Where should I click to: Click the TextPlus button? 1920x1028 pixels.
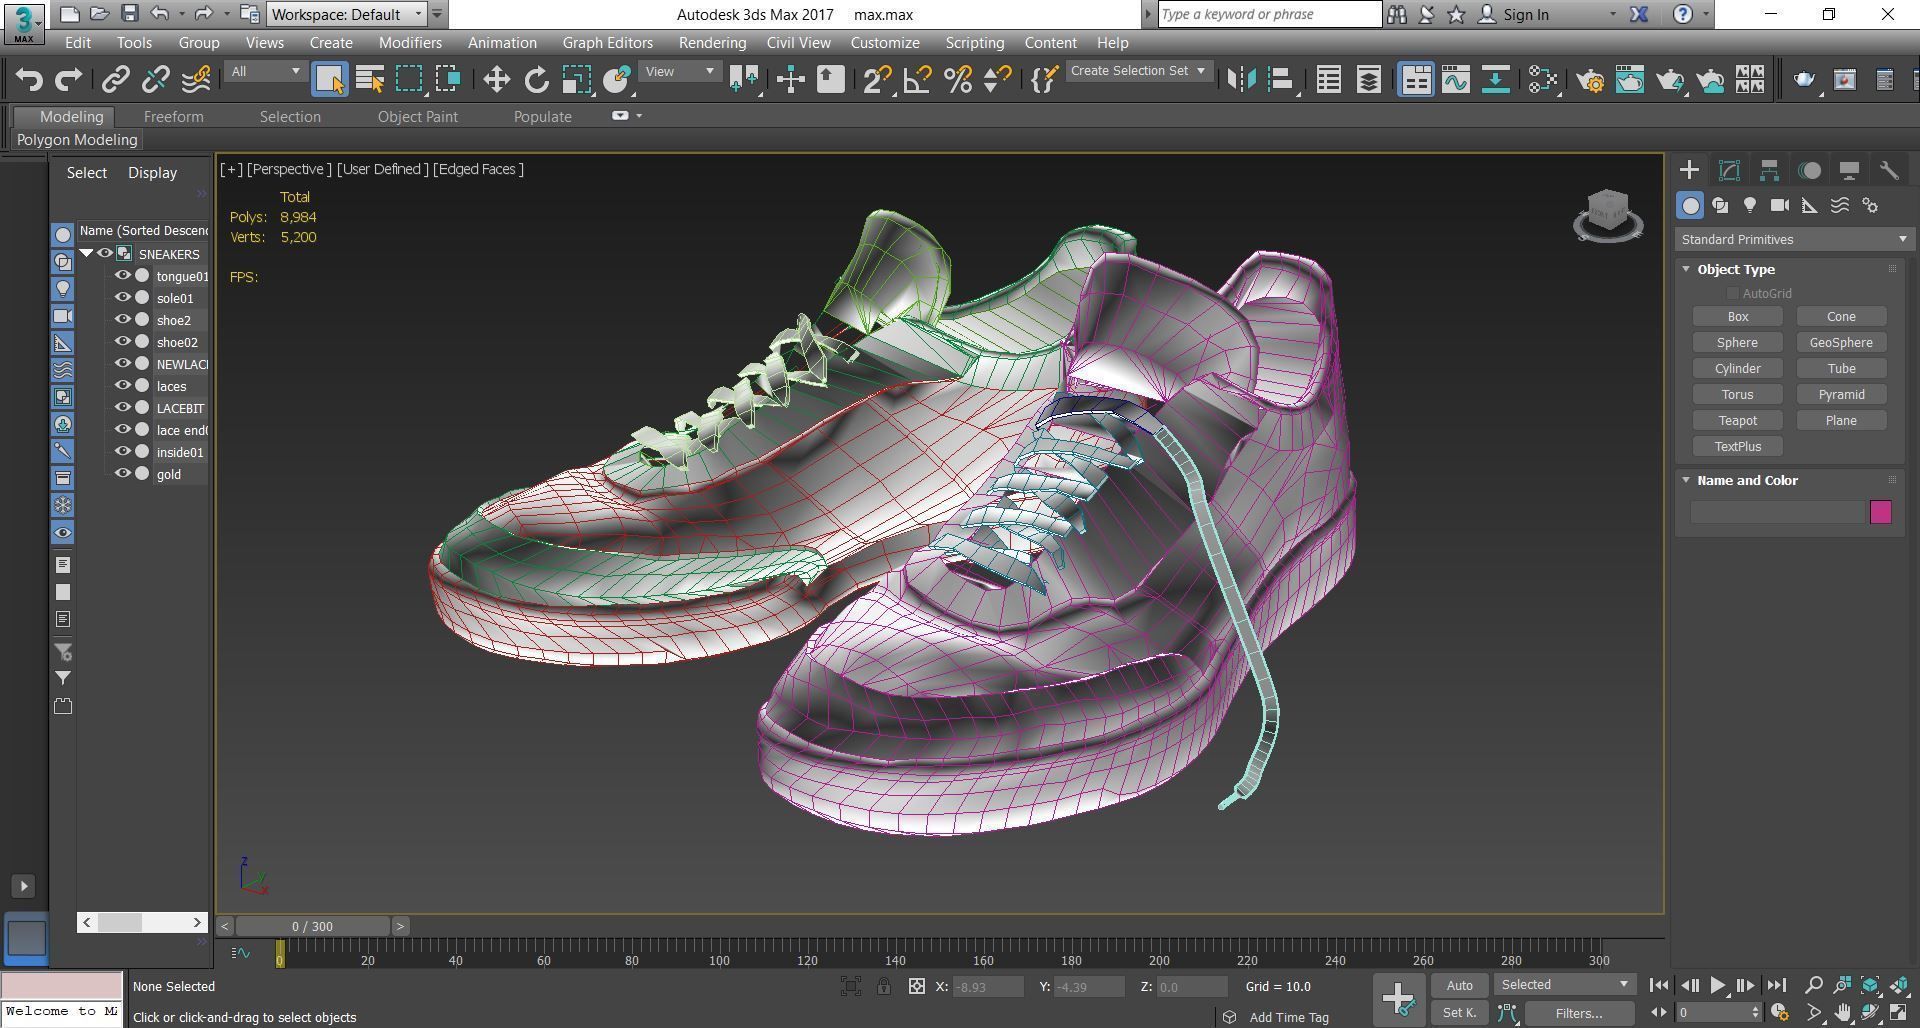point(1737,446)
